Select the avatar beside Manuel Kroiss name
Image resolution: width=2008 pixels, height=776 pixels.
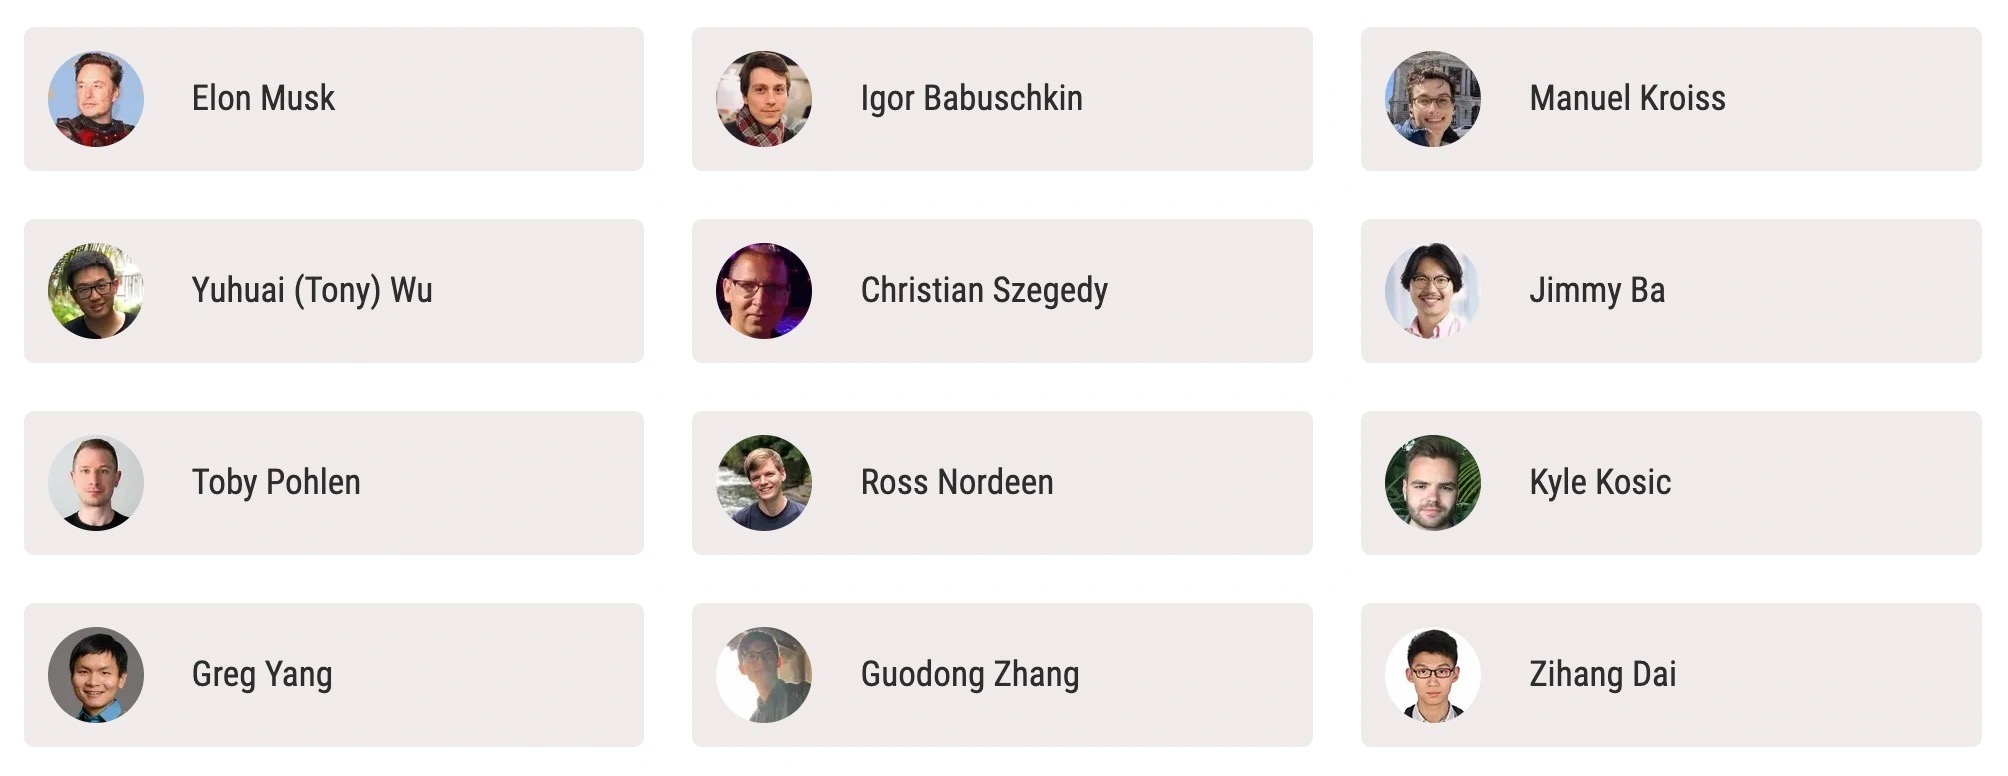coord(1433,99)
